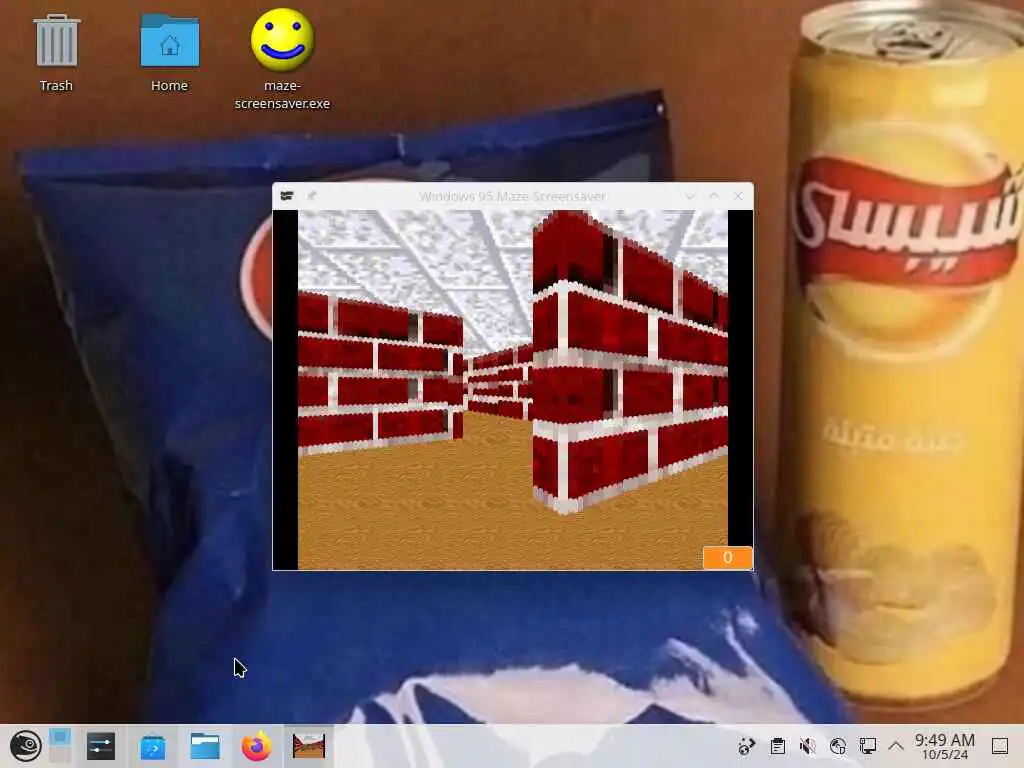
Task: Launch Firefox from the taskbar
Action: (257, 746)
